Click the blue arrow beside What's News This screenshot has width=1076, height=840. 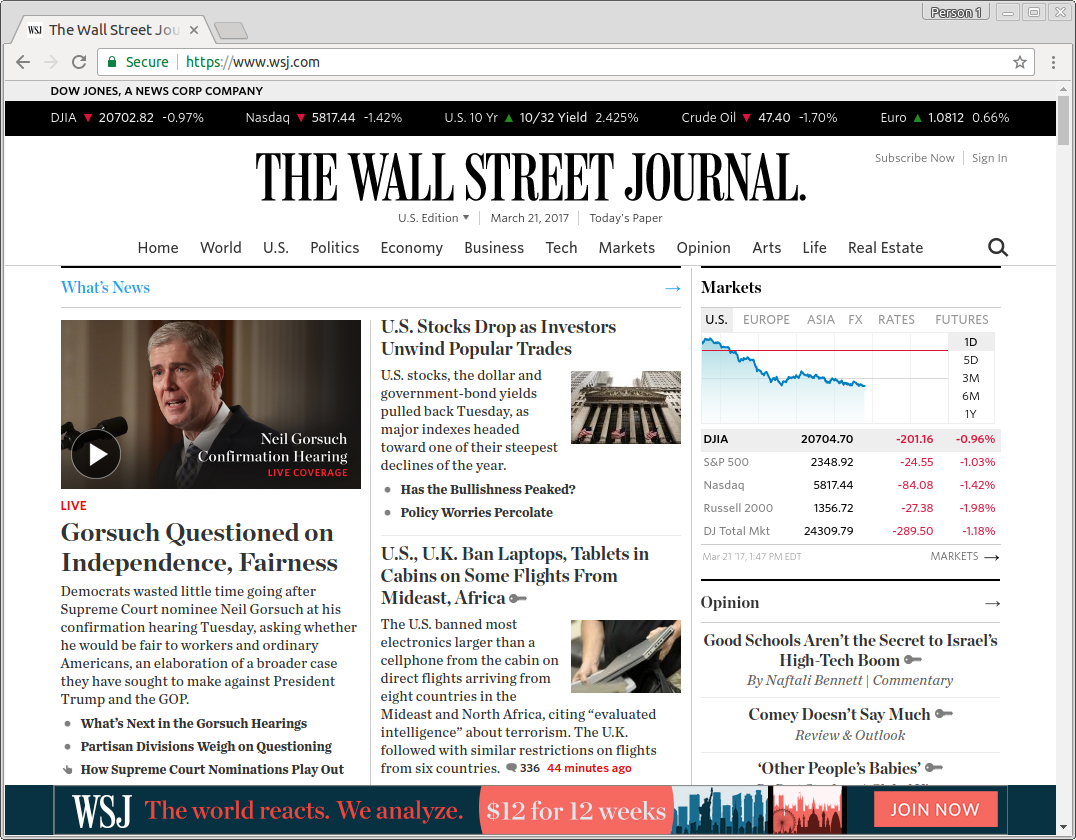tap(672, 288)
